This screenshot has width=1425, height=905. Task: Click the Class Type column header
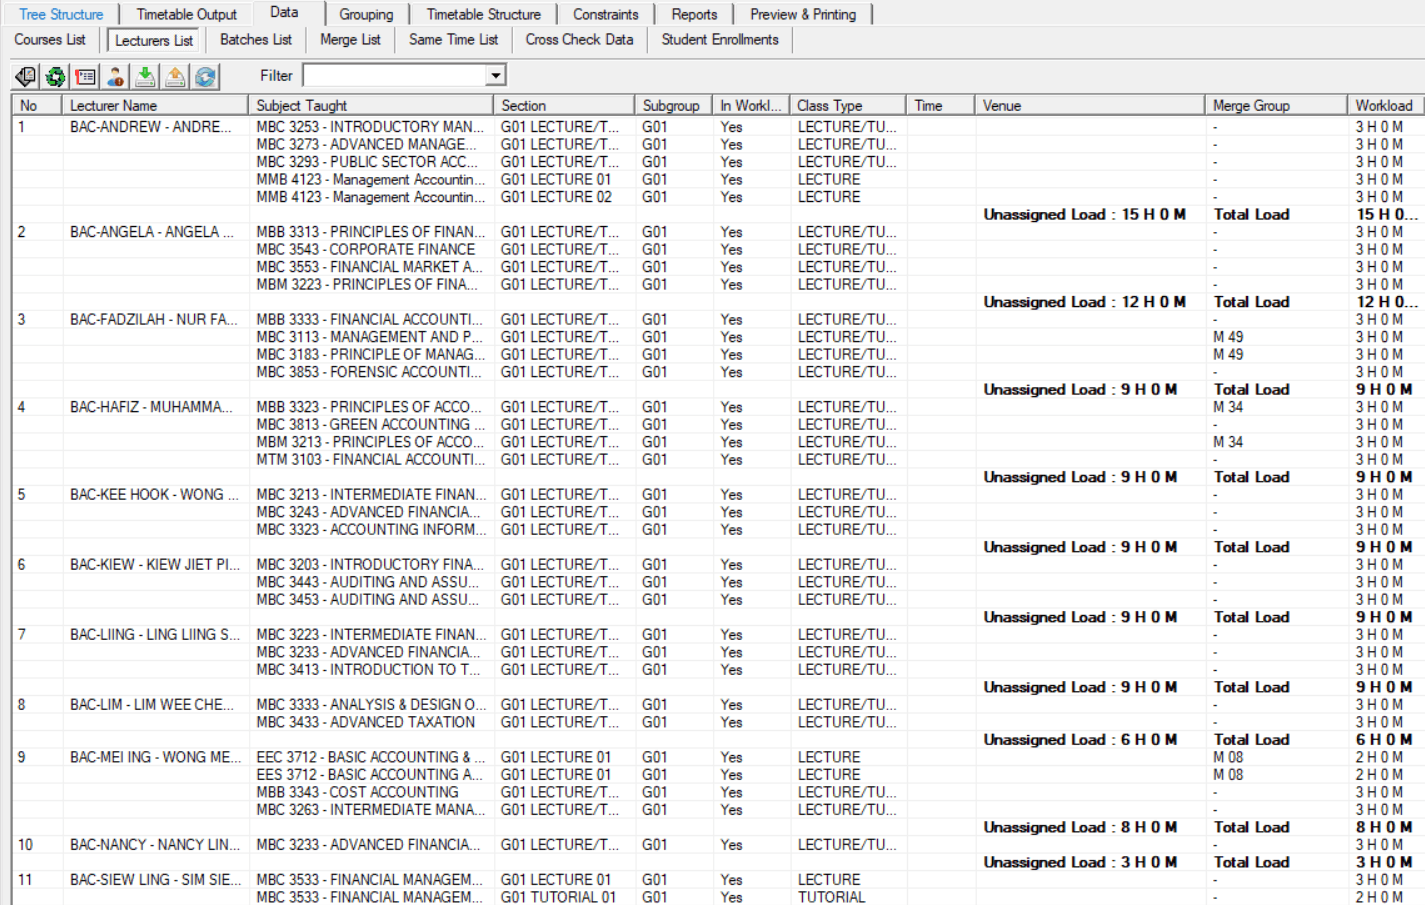coord(847,105)
